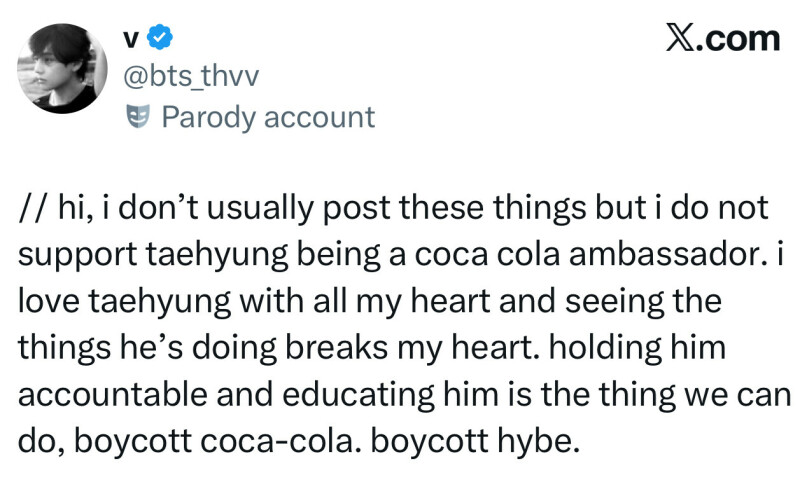
Task: Click the X logo in the watermark
Action: [681, 38]
